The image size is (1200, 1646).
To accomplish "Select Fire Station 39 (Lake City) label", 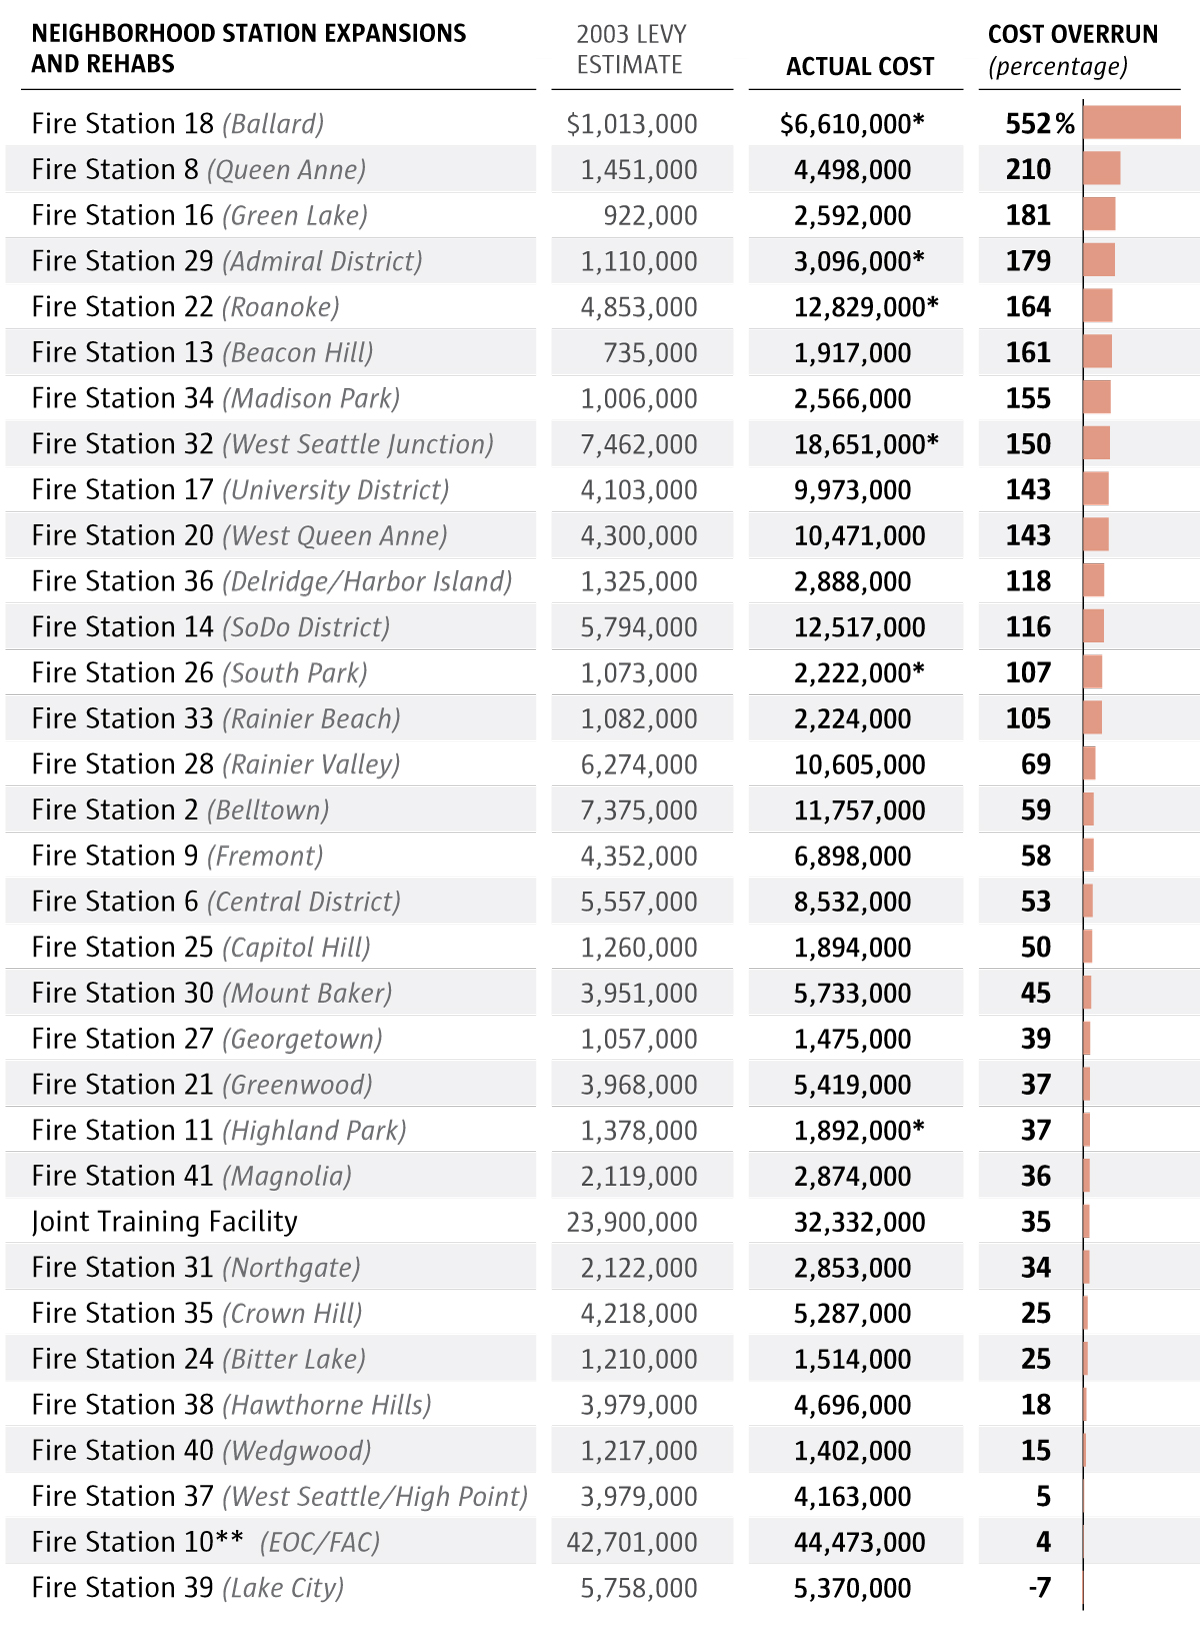I will click(x=188, y=1588).
